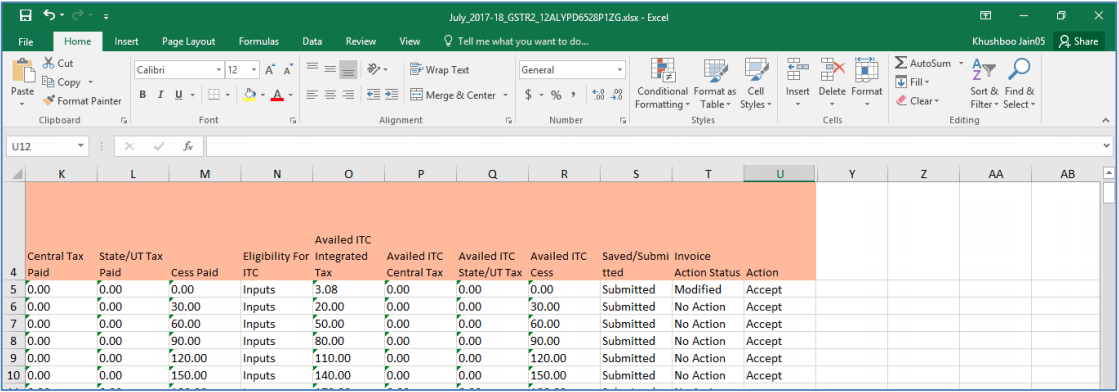The width and height of the screenshot is (1119, 392).
Task: Enable Wrap Text
Action: 440,70
